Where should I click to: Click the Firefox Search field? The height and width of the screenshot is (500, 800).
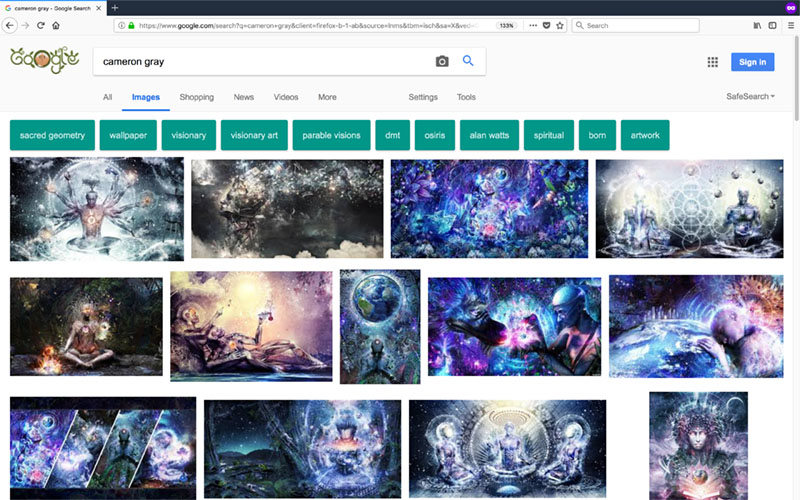(635, 26)
